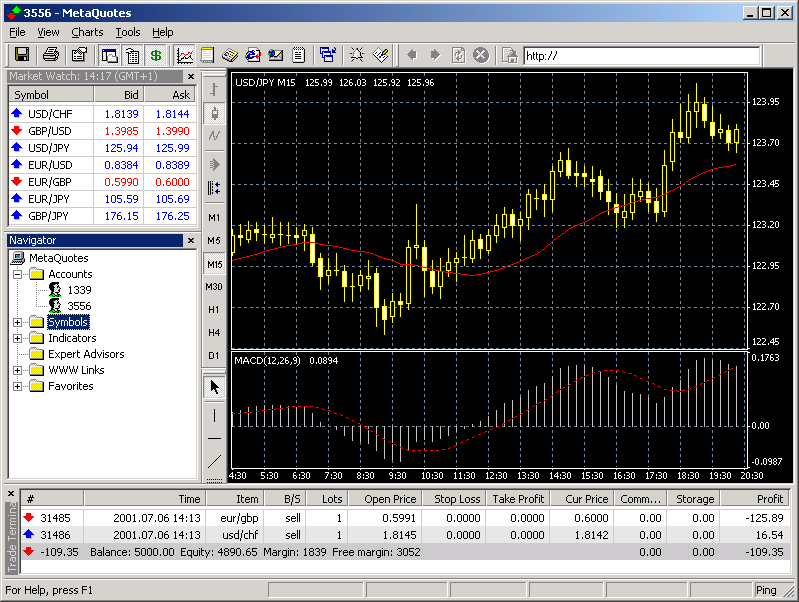Expand the Symbols tree node

pos(17,322)
